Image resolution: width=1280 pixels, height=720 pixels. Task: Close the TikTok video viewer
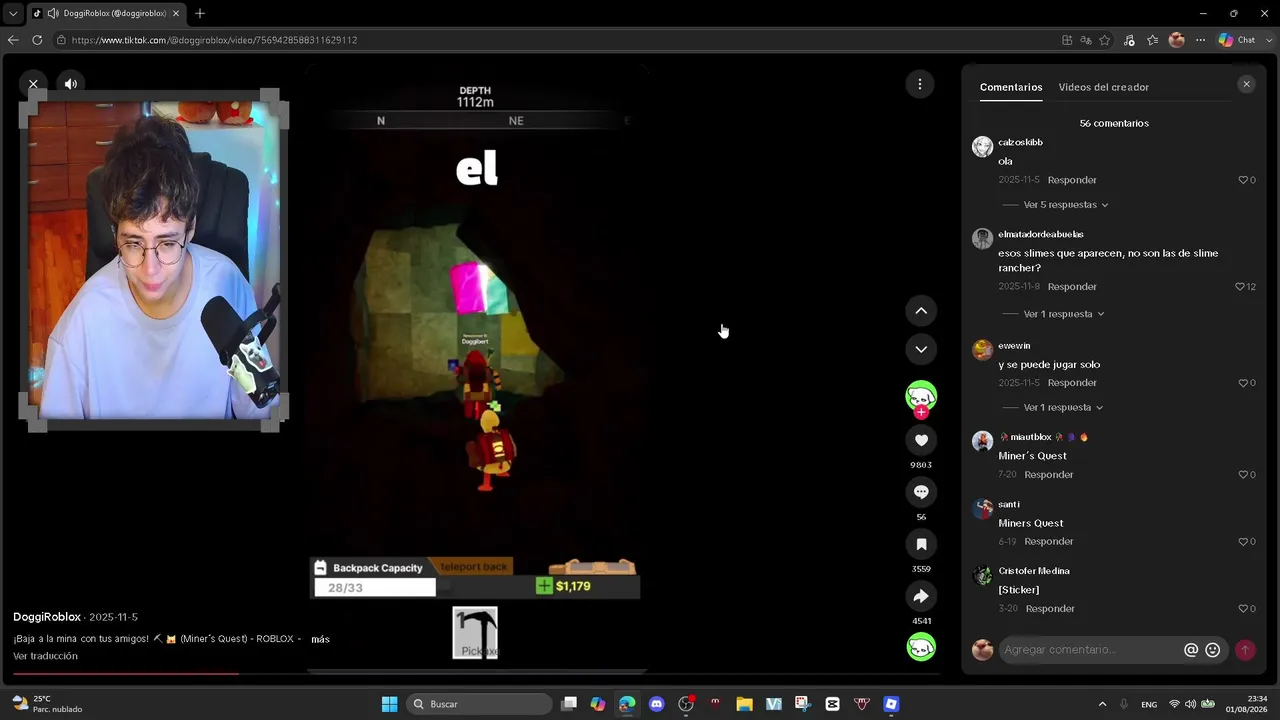[33, 84]
